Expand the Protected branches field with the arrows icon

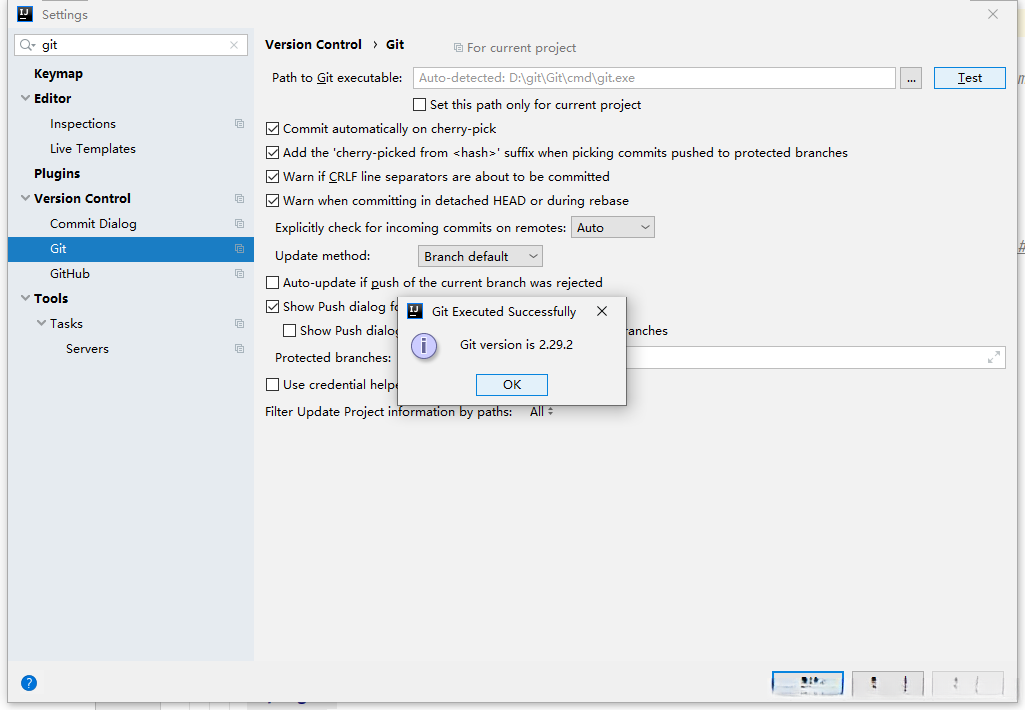coord(994,358)
